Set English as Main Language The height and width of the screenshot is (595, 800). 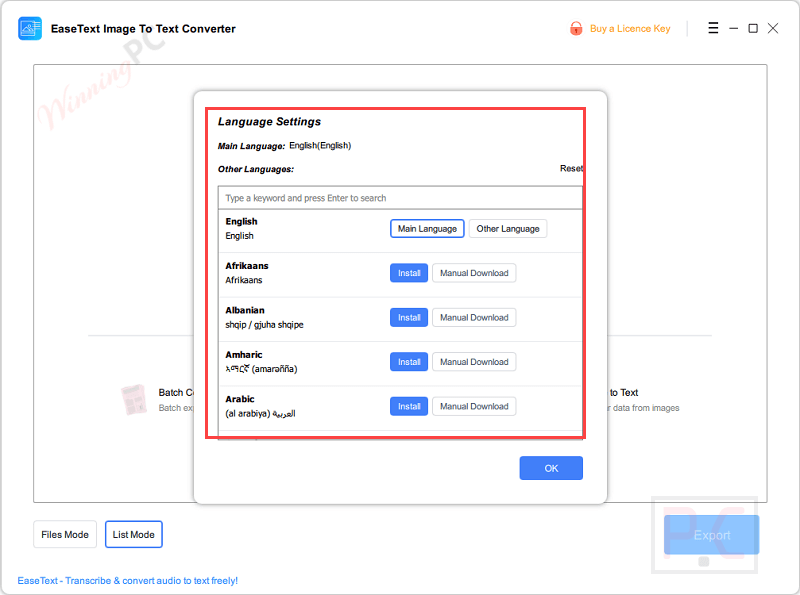(427, 228)
